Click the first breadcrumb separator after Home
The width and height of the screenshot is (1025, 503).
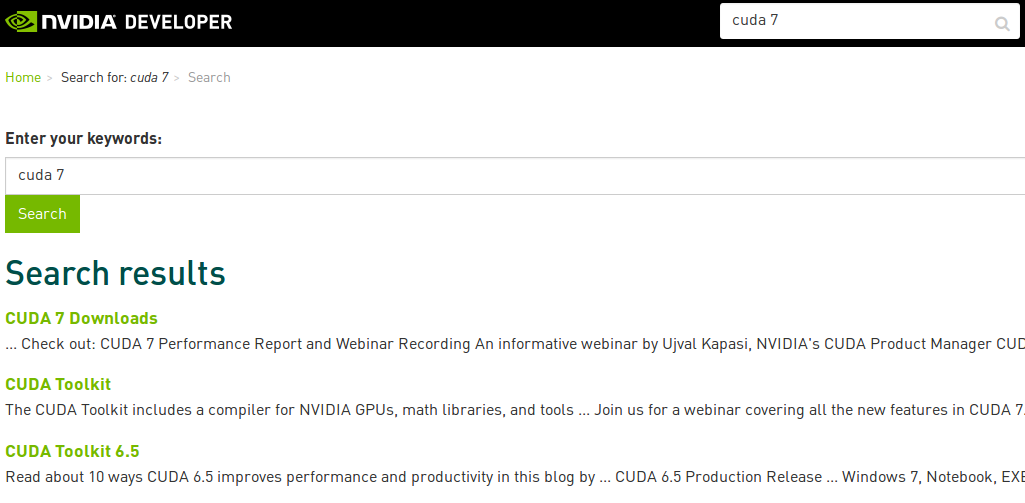(x=50, y=78)
